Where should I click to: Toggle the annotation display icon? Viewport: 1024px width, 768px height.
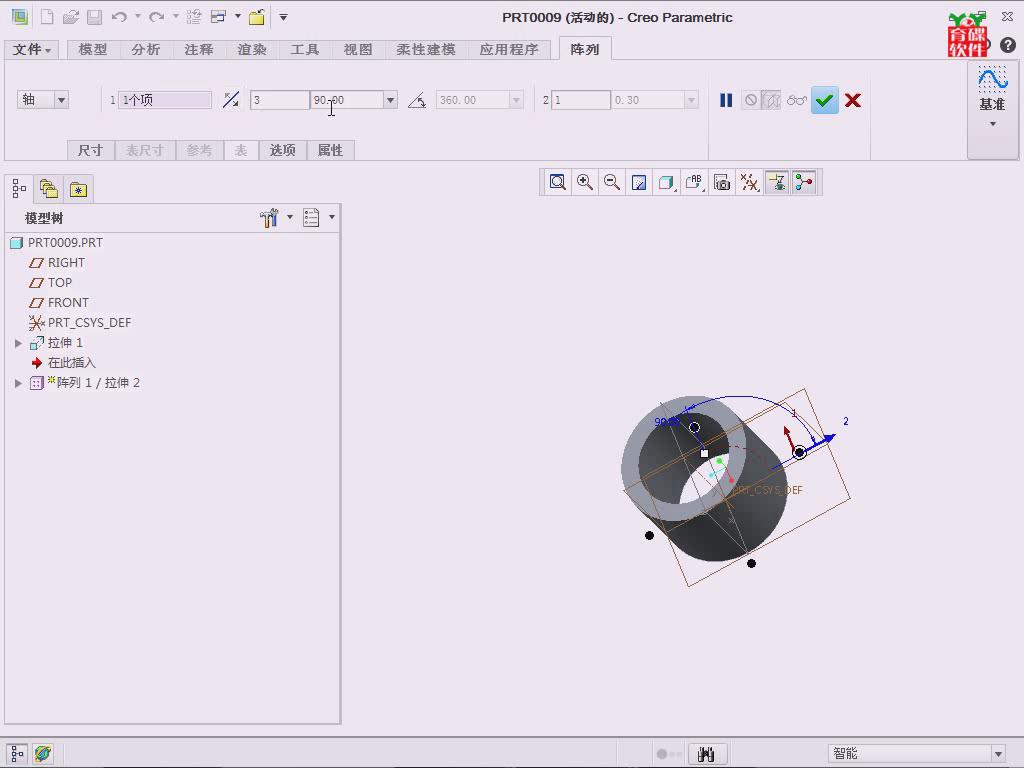[777, 182]
